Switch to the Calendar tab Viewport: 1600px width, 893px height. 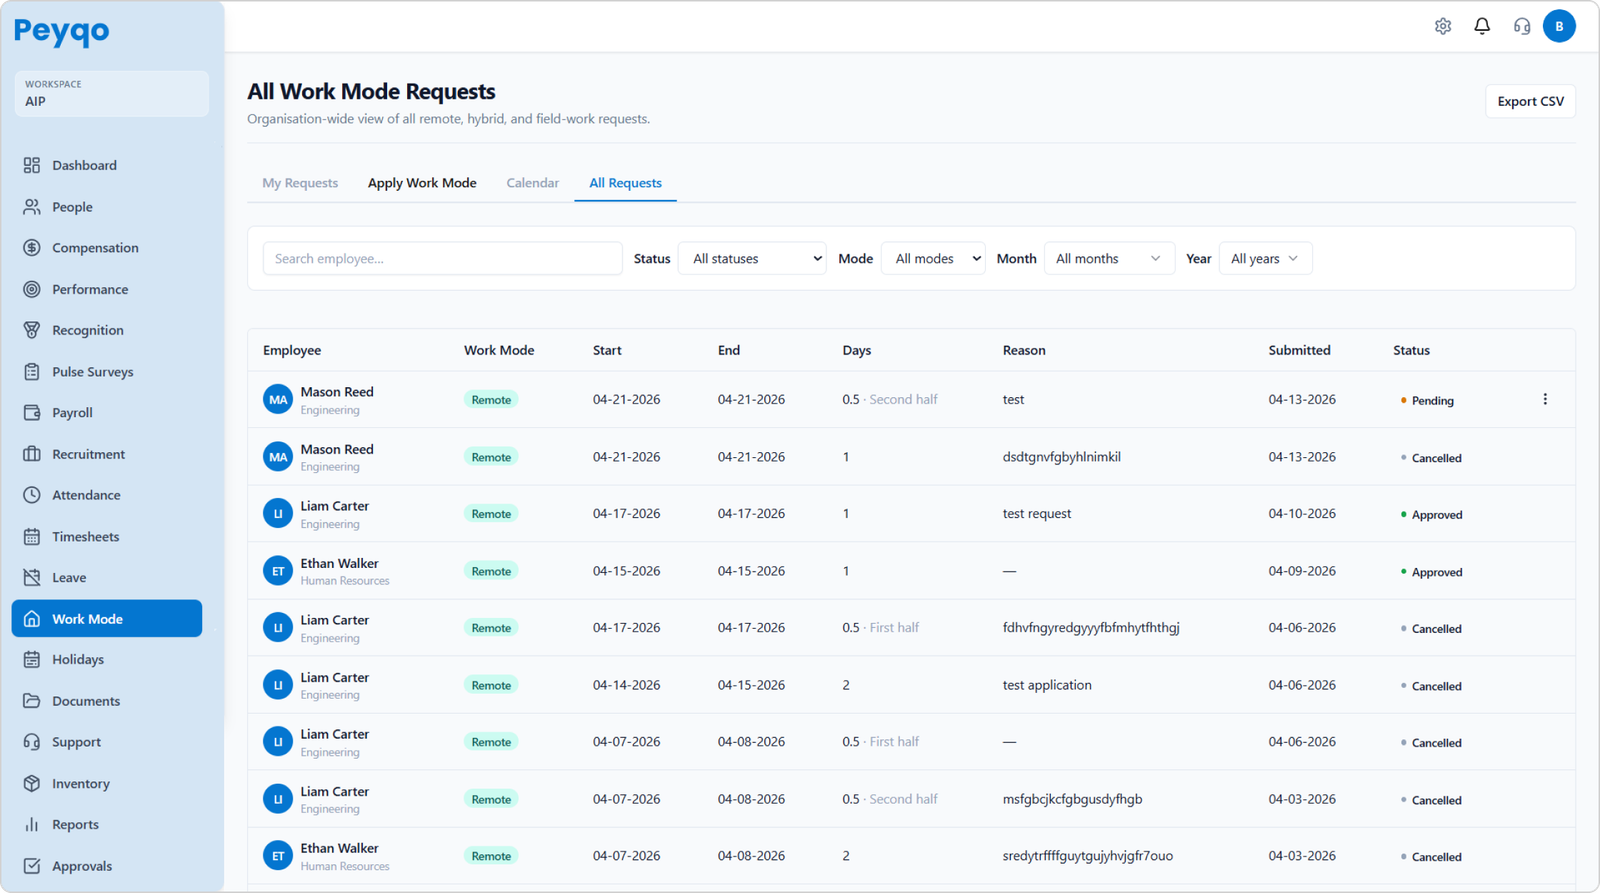[532, 183]
